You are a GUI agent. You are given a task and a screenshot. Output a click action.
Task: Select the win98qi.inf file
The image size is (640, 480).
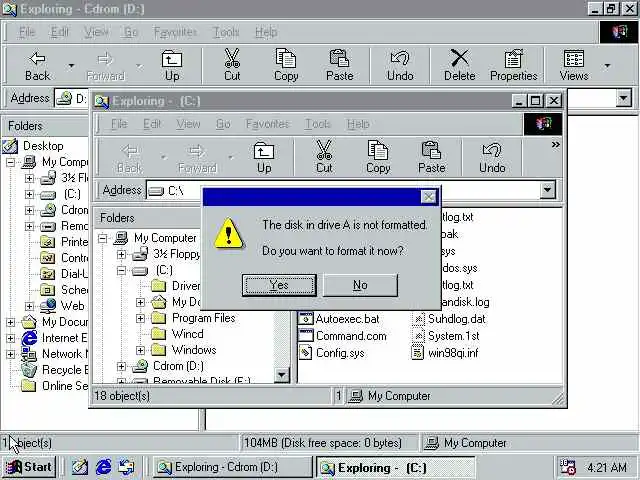click(445, 353)
